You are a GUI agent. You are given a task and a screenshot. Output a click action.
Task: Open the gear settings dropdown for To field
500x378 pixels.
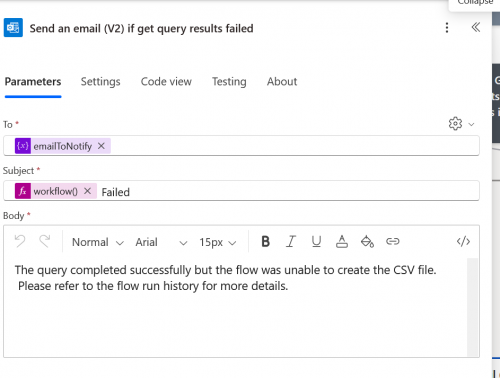[461, 124]
